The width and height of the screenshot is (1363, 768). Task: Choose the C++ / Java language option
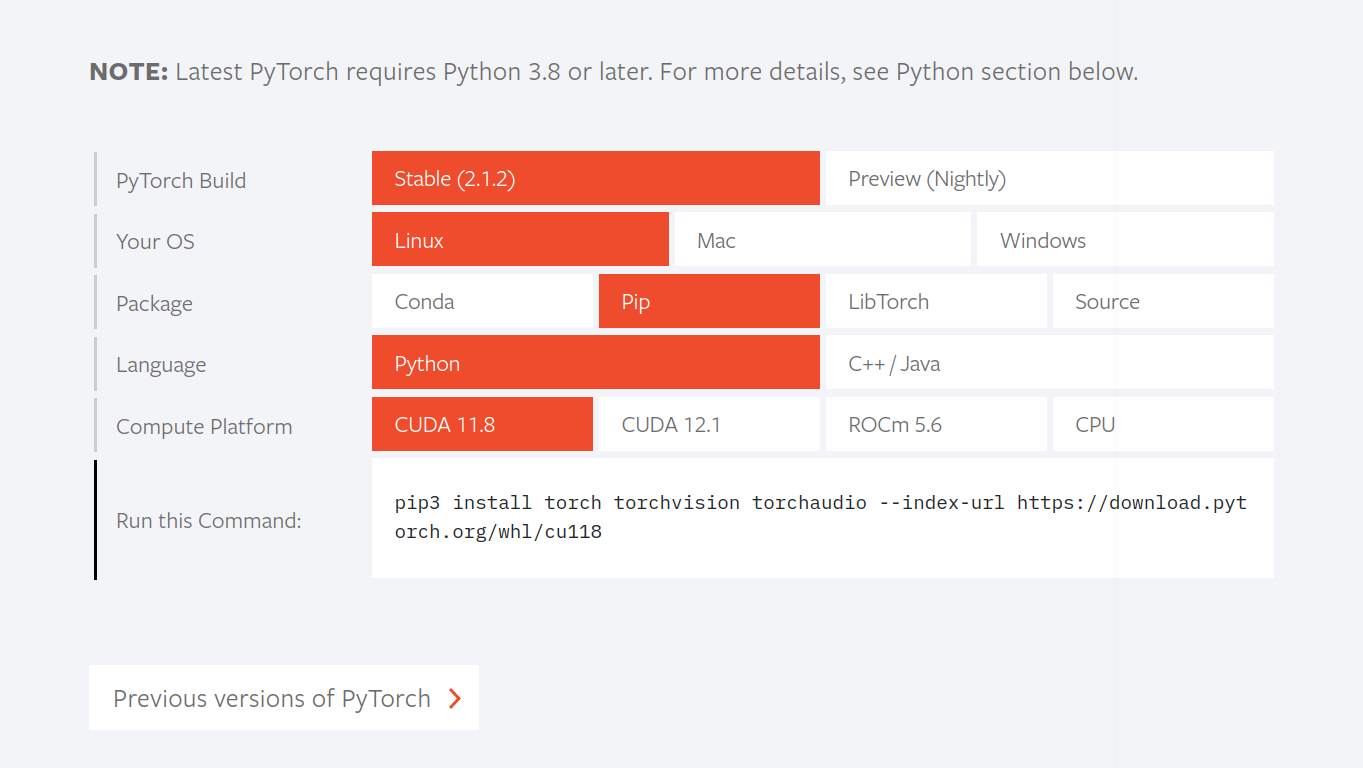tap(1049, 363)
